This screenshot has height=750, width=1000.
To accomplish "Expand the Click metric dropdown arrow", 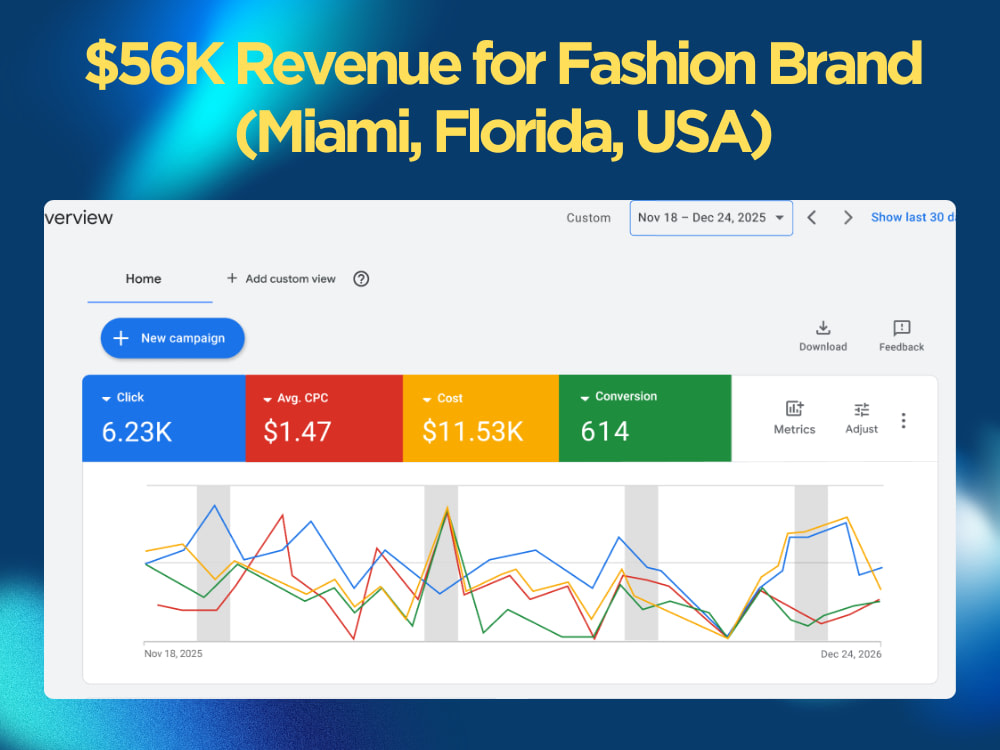I will pos(106,399).
